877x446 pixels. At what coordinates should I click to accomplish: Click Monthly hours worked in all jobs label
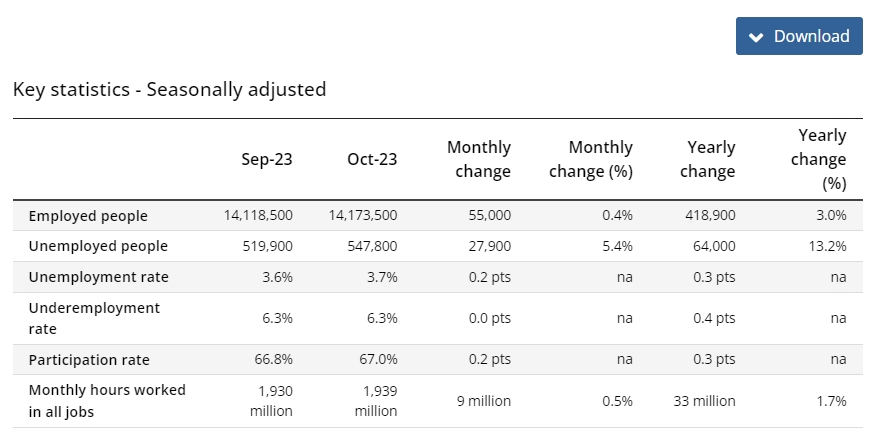(107, 400)
